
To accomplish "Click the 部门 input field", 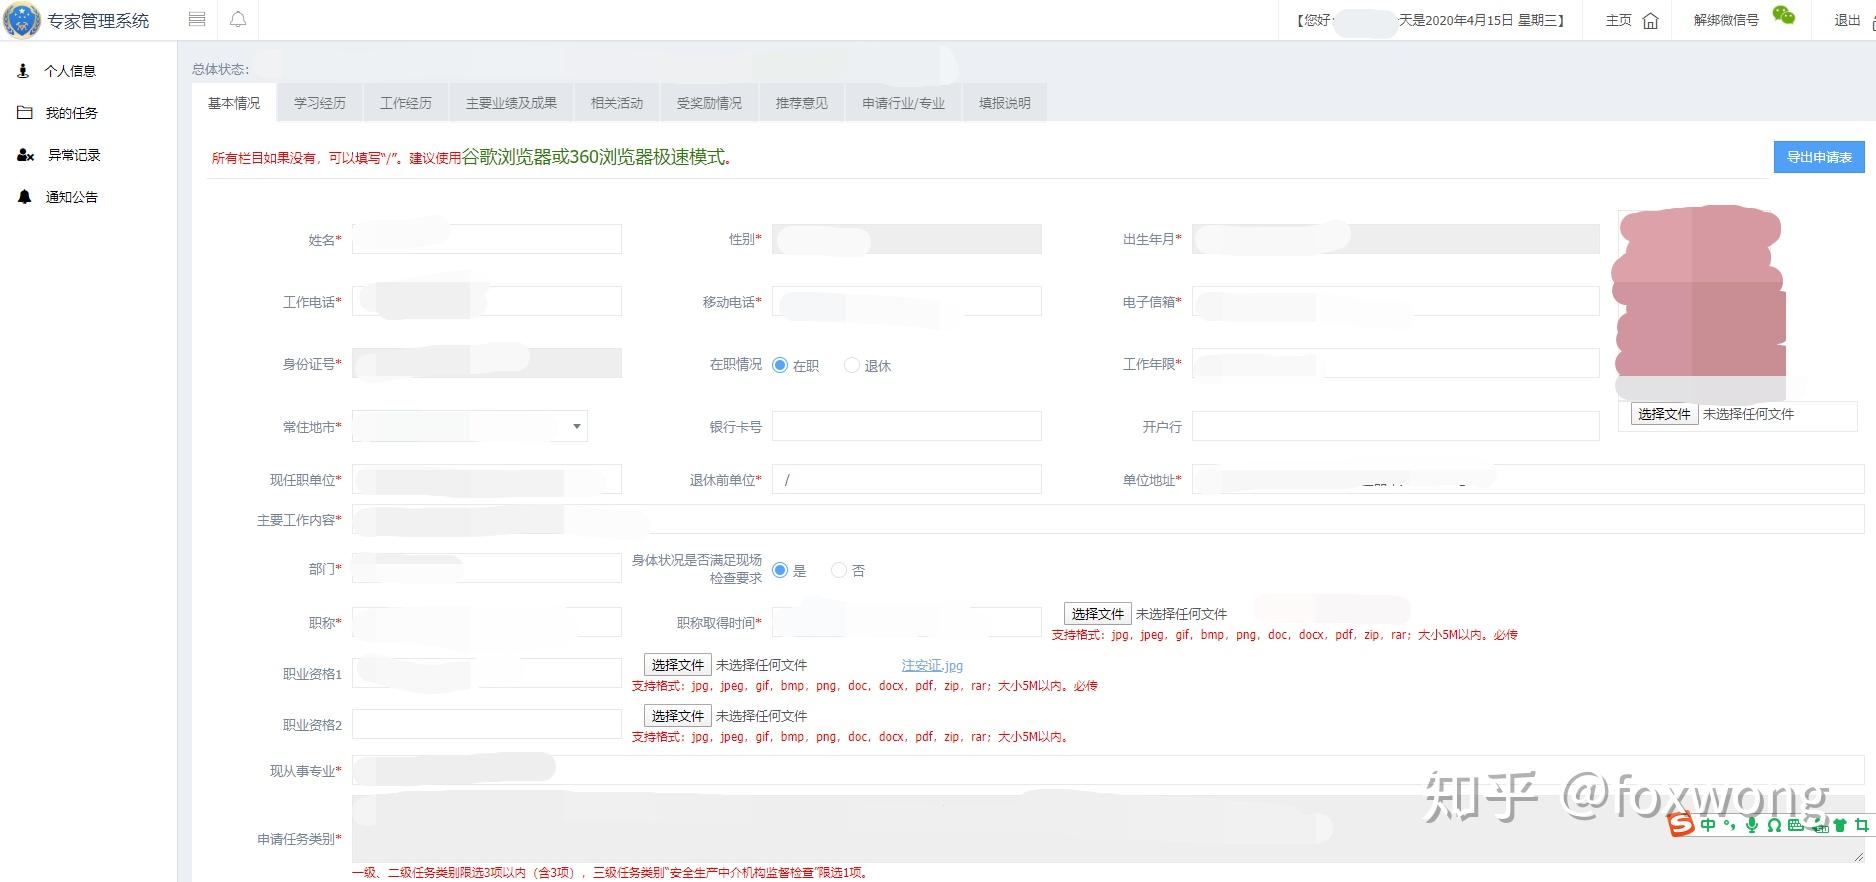I will [487, 568].
